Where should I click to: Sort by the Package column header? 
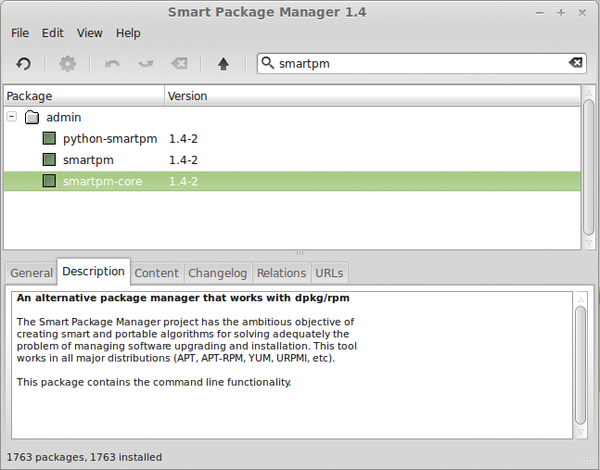83,96
